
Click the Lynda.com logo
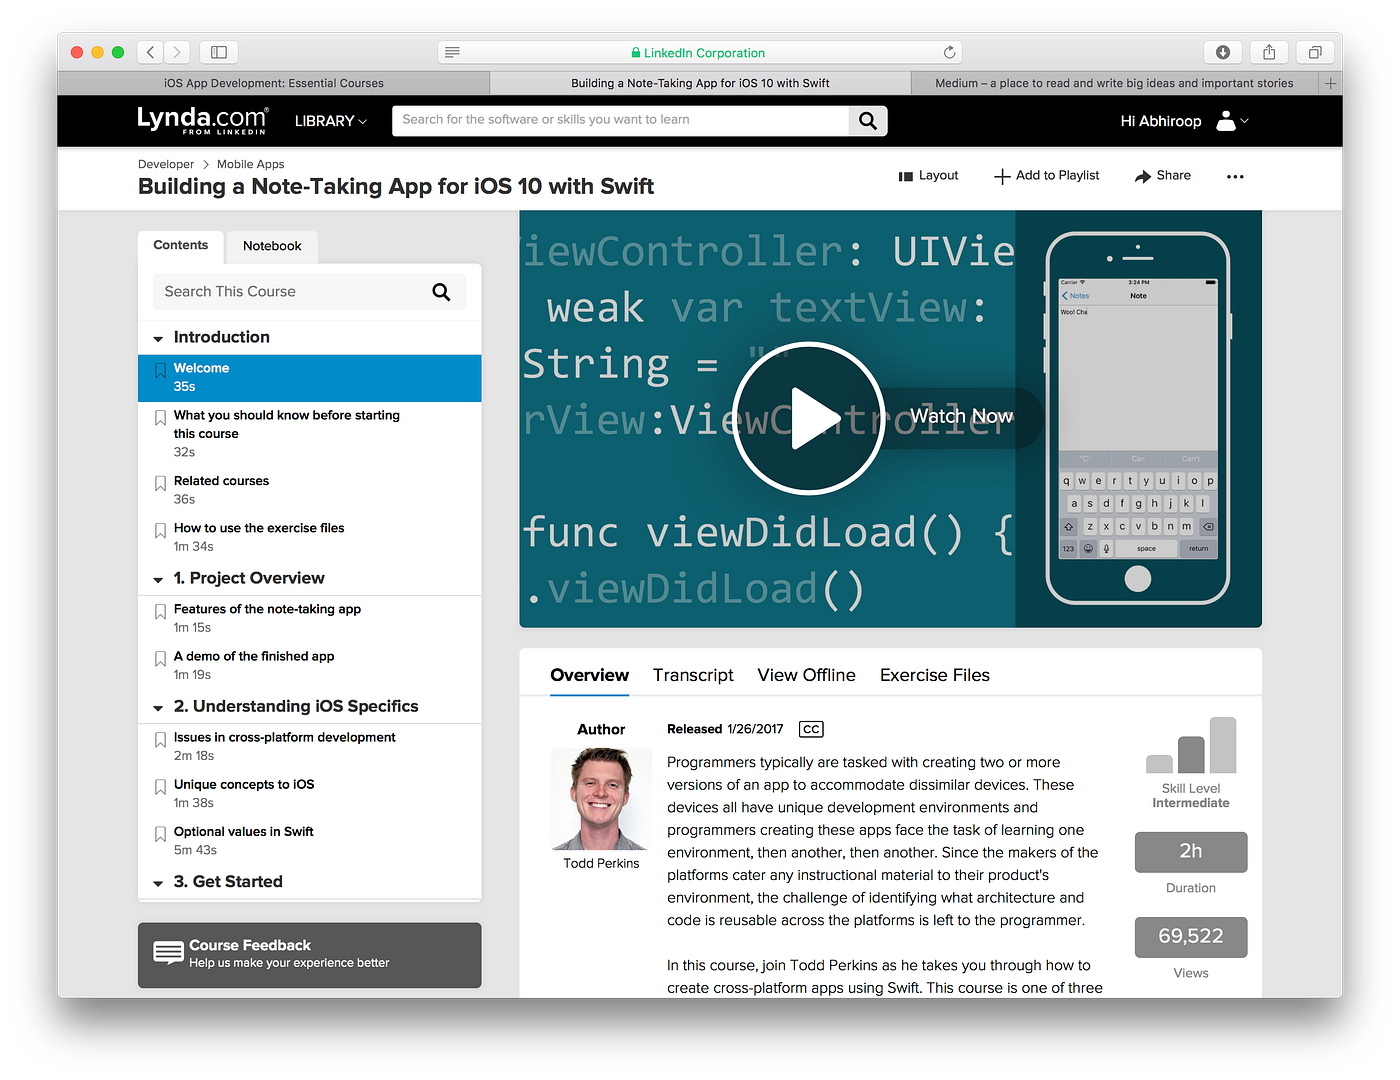click(202, 120)
